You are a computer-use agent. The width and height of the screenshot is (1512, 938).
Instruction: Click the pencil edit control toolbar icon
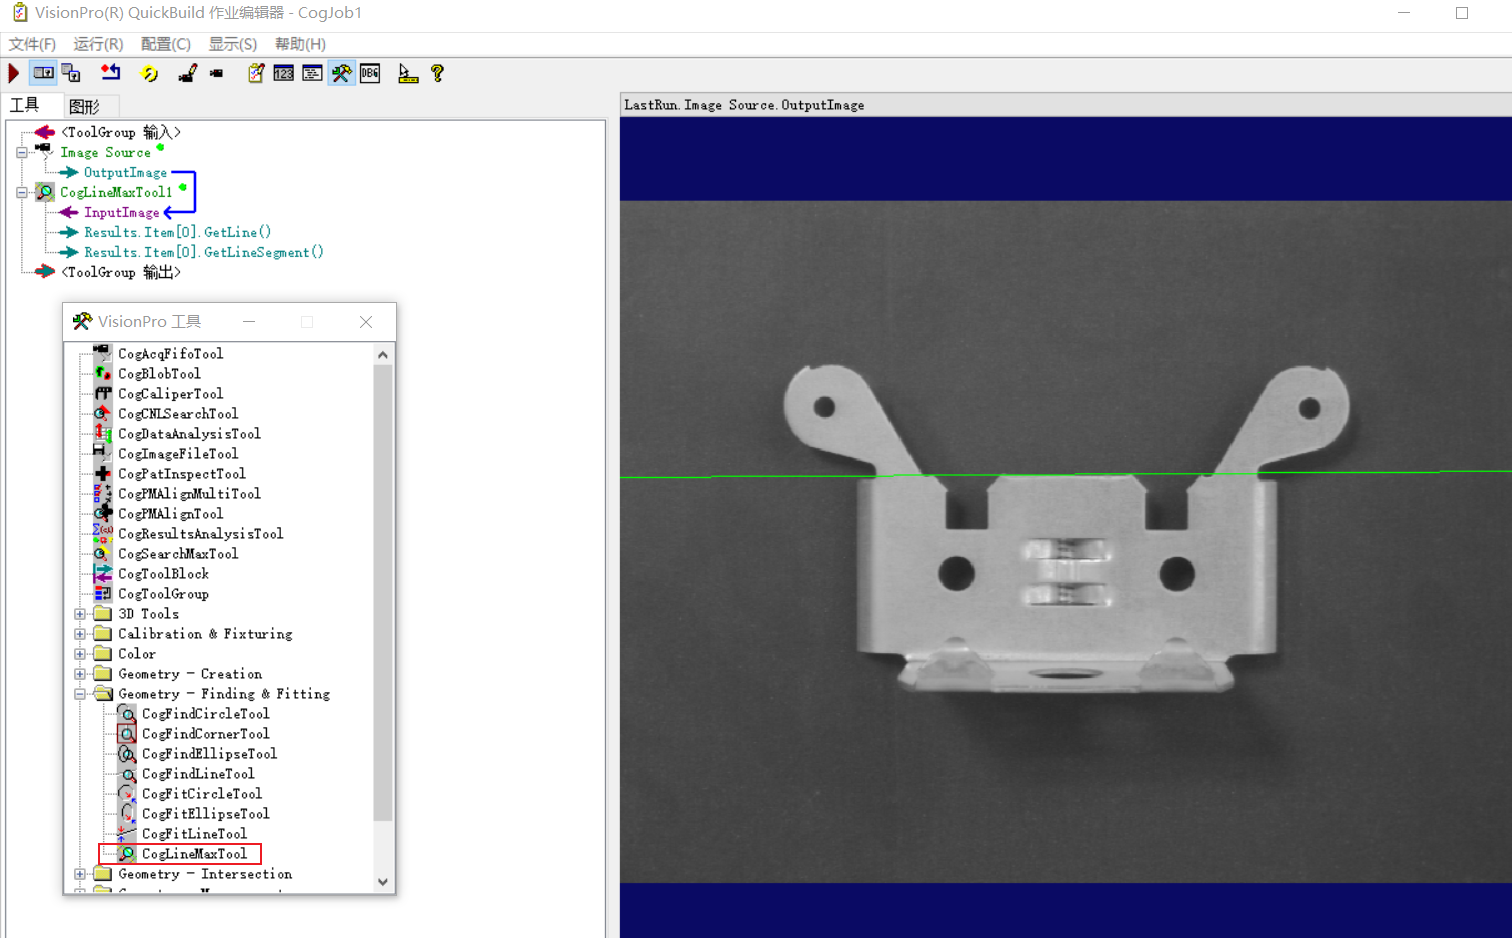[187, 72]
